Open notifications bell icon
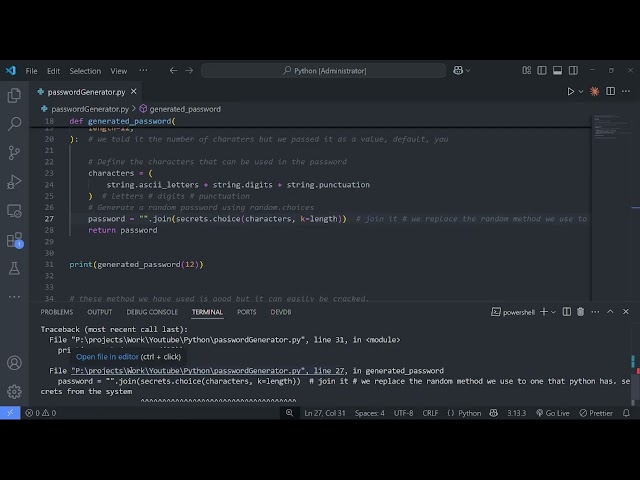This screenshot has width=640, height=480. point(626,413)
